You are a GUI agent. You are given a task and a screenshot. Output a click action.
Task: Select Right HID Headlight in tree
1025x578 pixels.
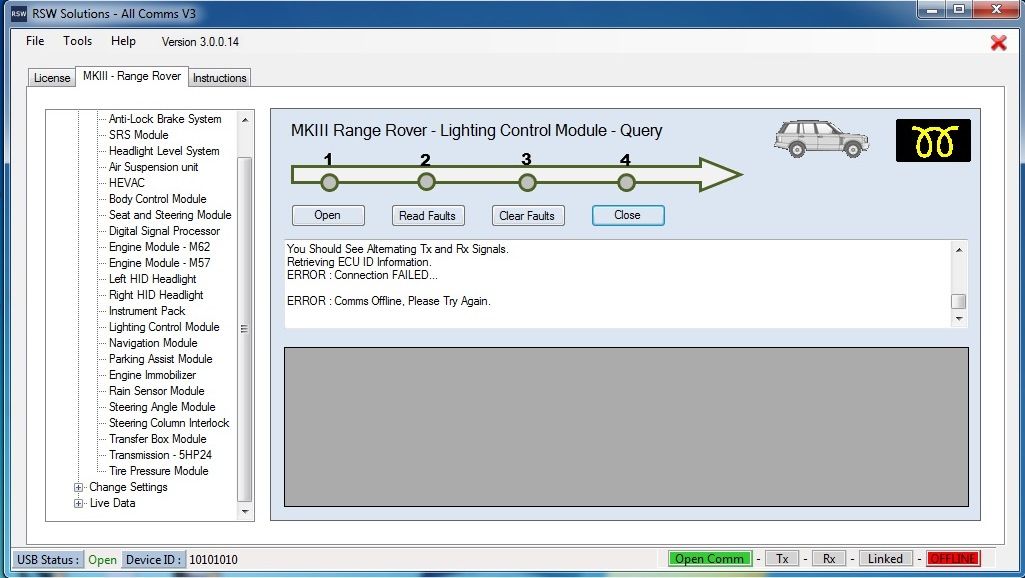(156, 295)
